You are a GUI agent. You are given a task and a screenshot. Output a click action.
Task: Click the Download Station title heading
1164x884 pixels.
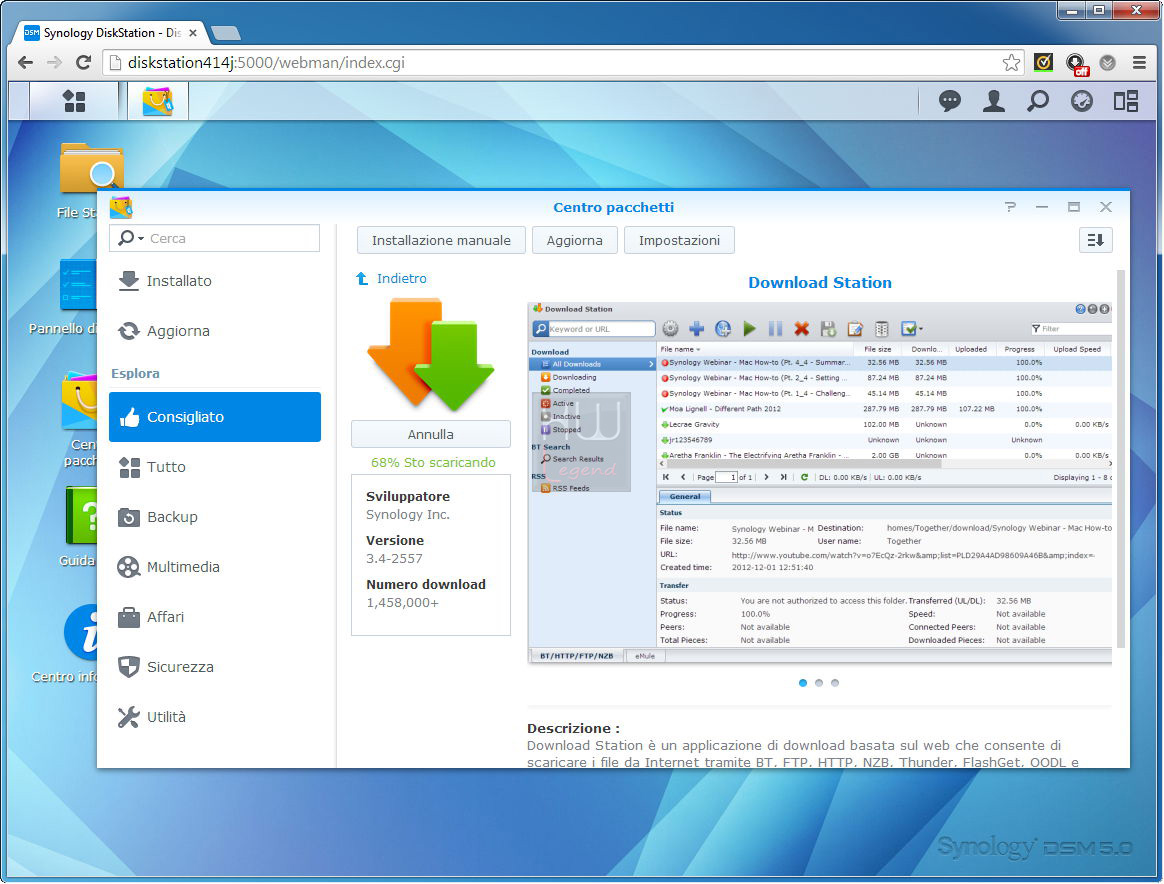click(x=820, y=283)
